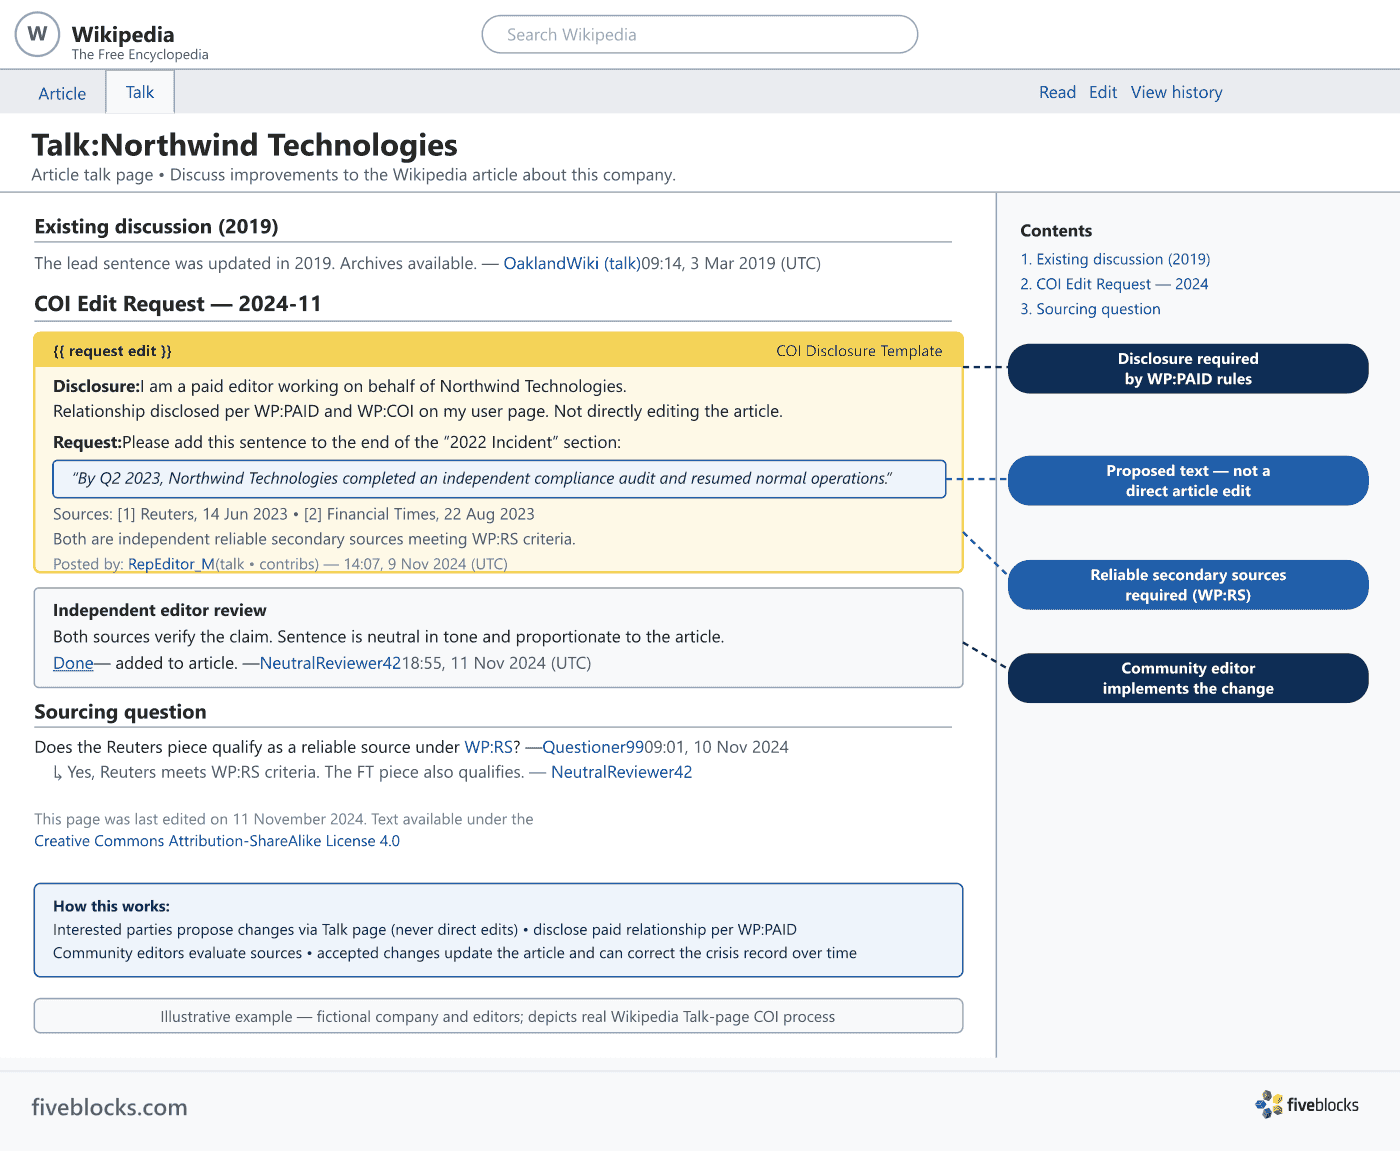Click the Done link in editor review
Image resolution: width=1400 pixels, height=1151 pixels.
click(73, 663)
